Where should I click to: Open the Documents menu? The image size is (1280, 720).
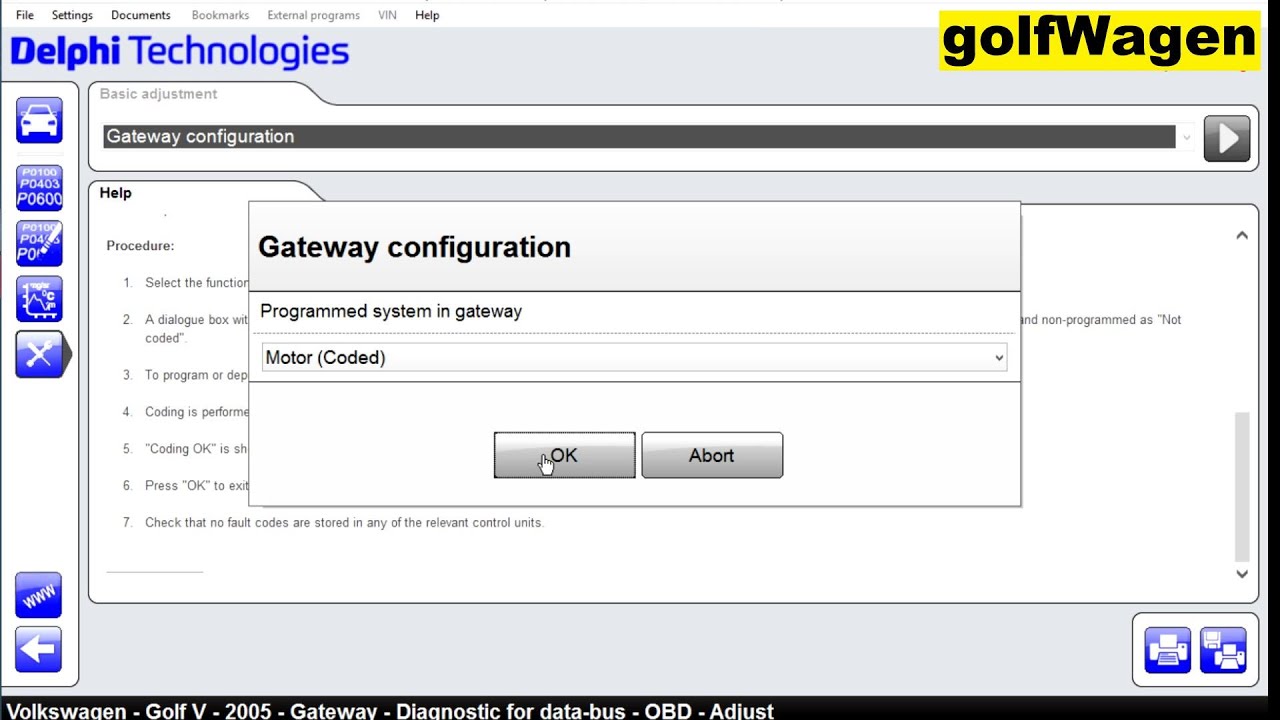[x=141, y=15]
